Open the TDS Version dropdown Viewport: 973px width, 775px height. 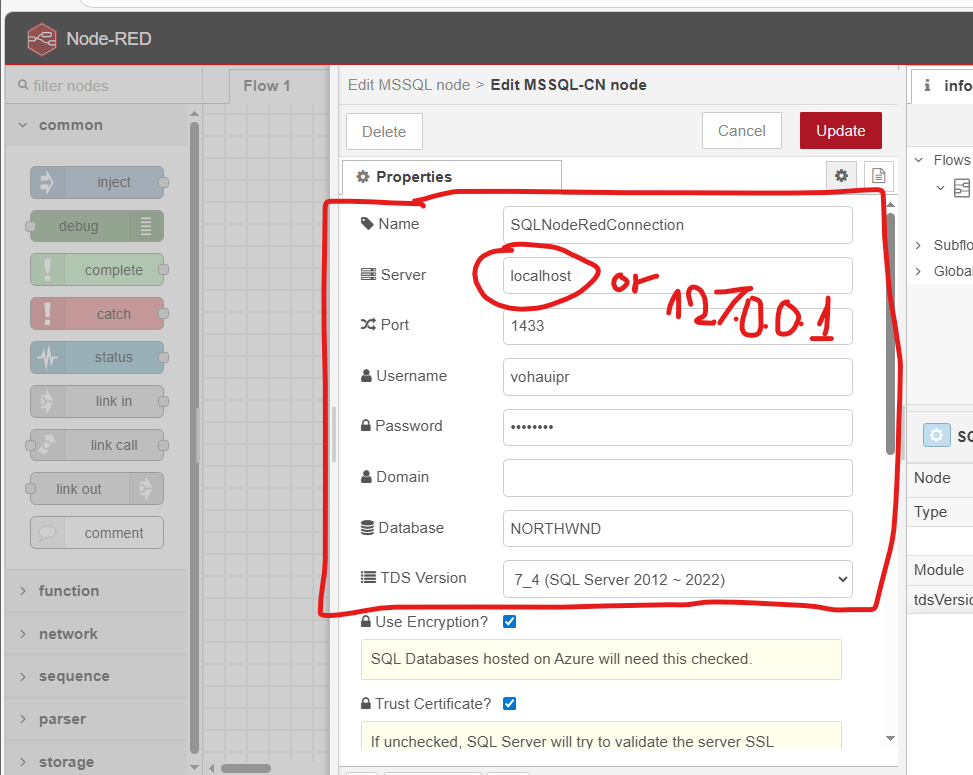click(x=677, y=579)
